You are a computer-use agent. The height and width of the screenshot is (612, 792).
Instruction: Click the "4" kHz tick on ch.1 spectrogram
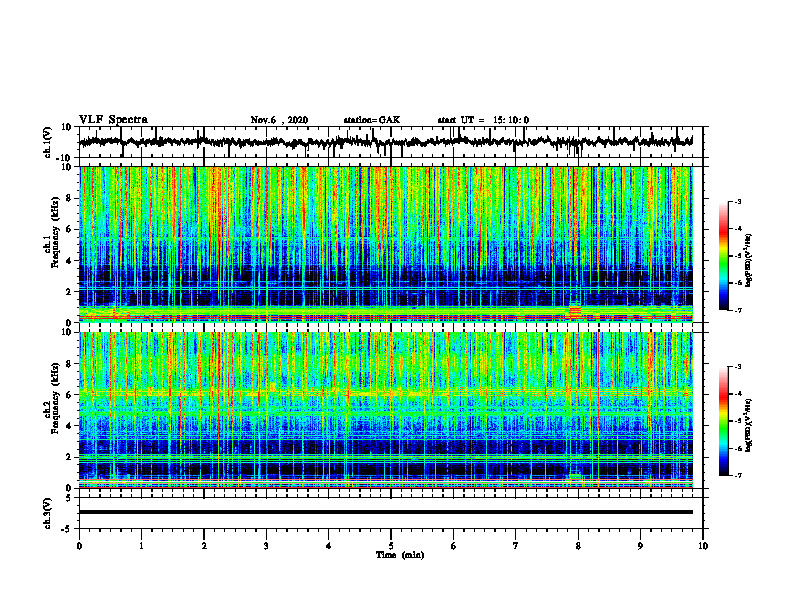pos(70,261)
